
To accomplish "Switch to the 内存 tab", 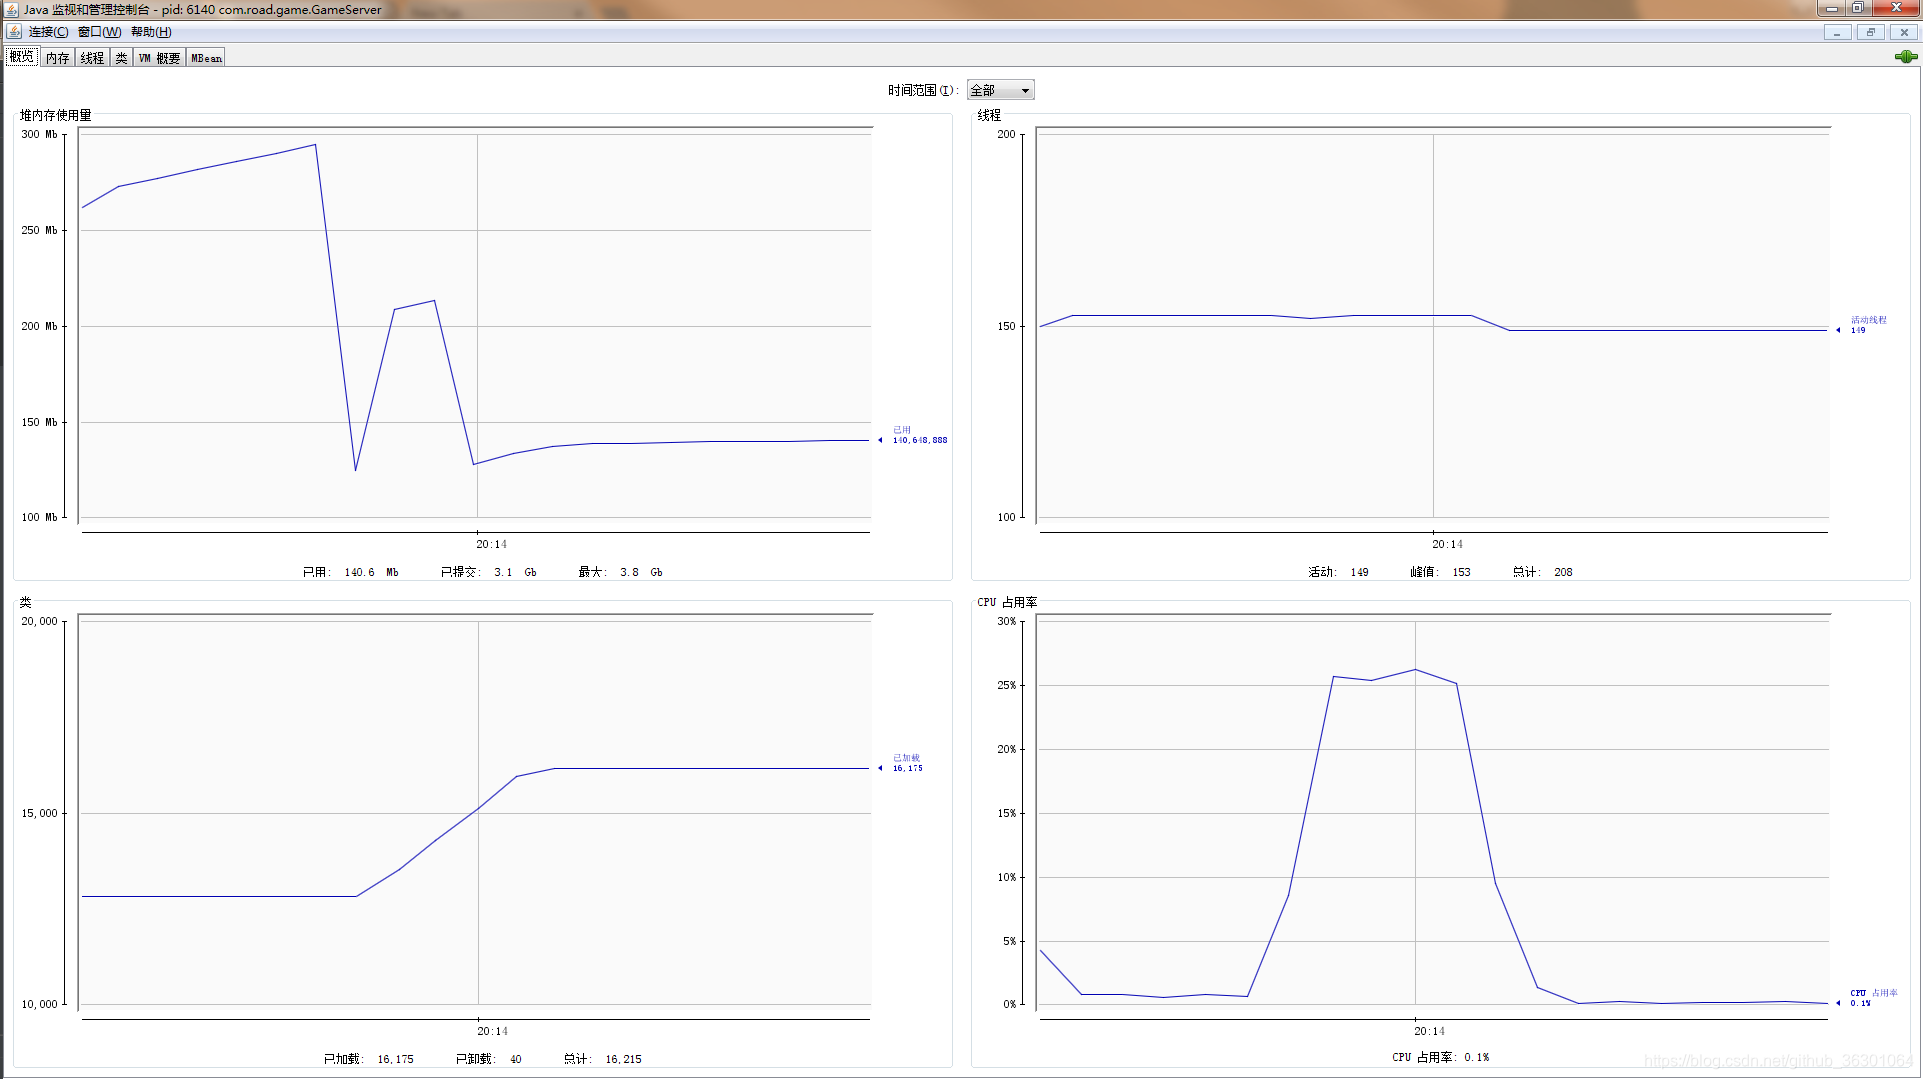I will (x=58, y=58).
